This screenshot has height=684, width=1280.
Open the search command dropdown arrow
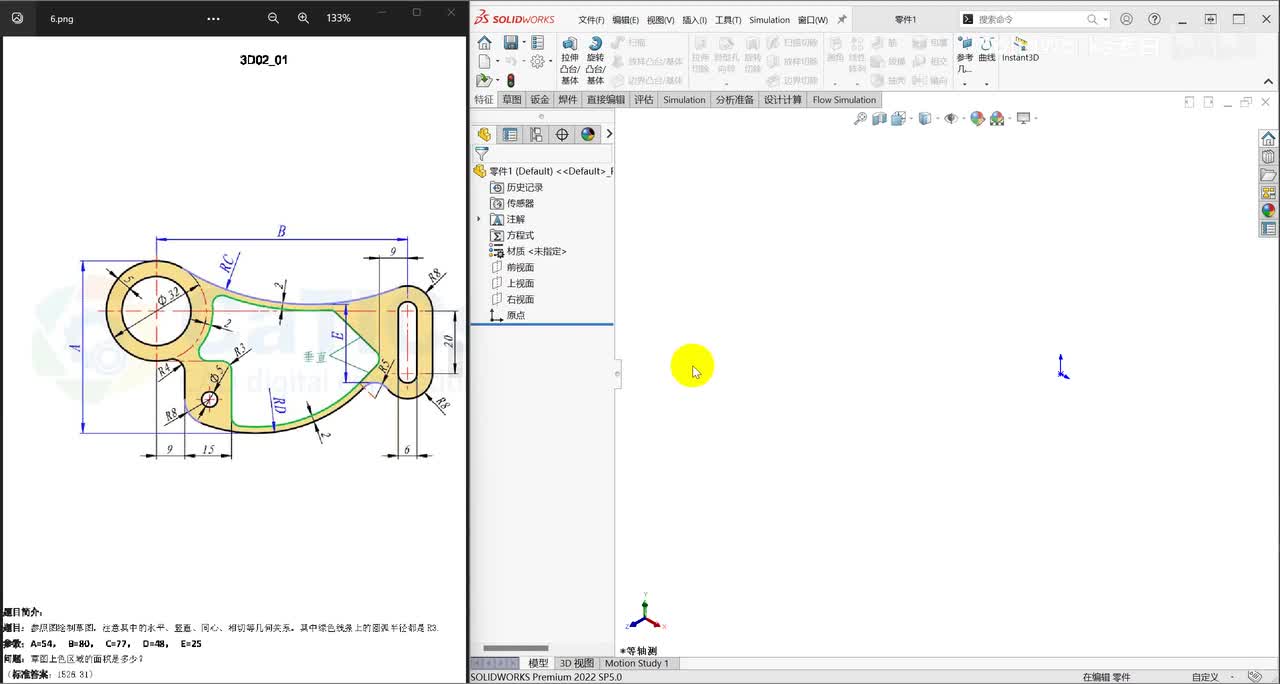(1105, 19)
